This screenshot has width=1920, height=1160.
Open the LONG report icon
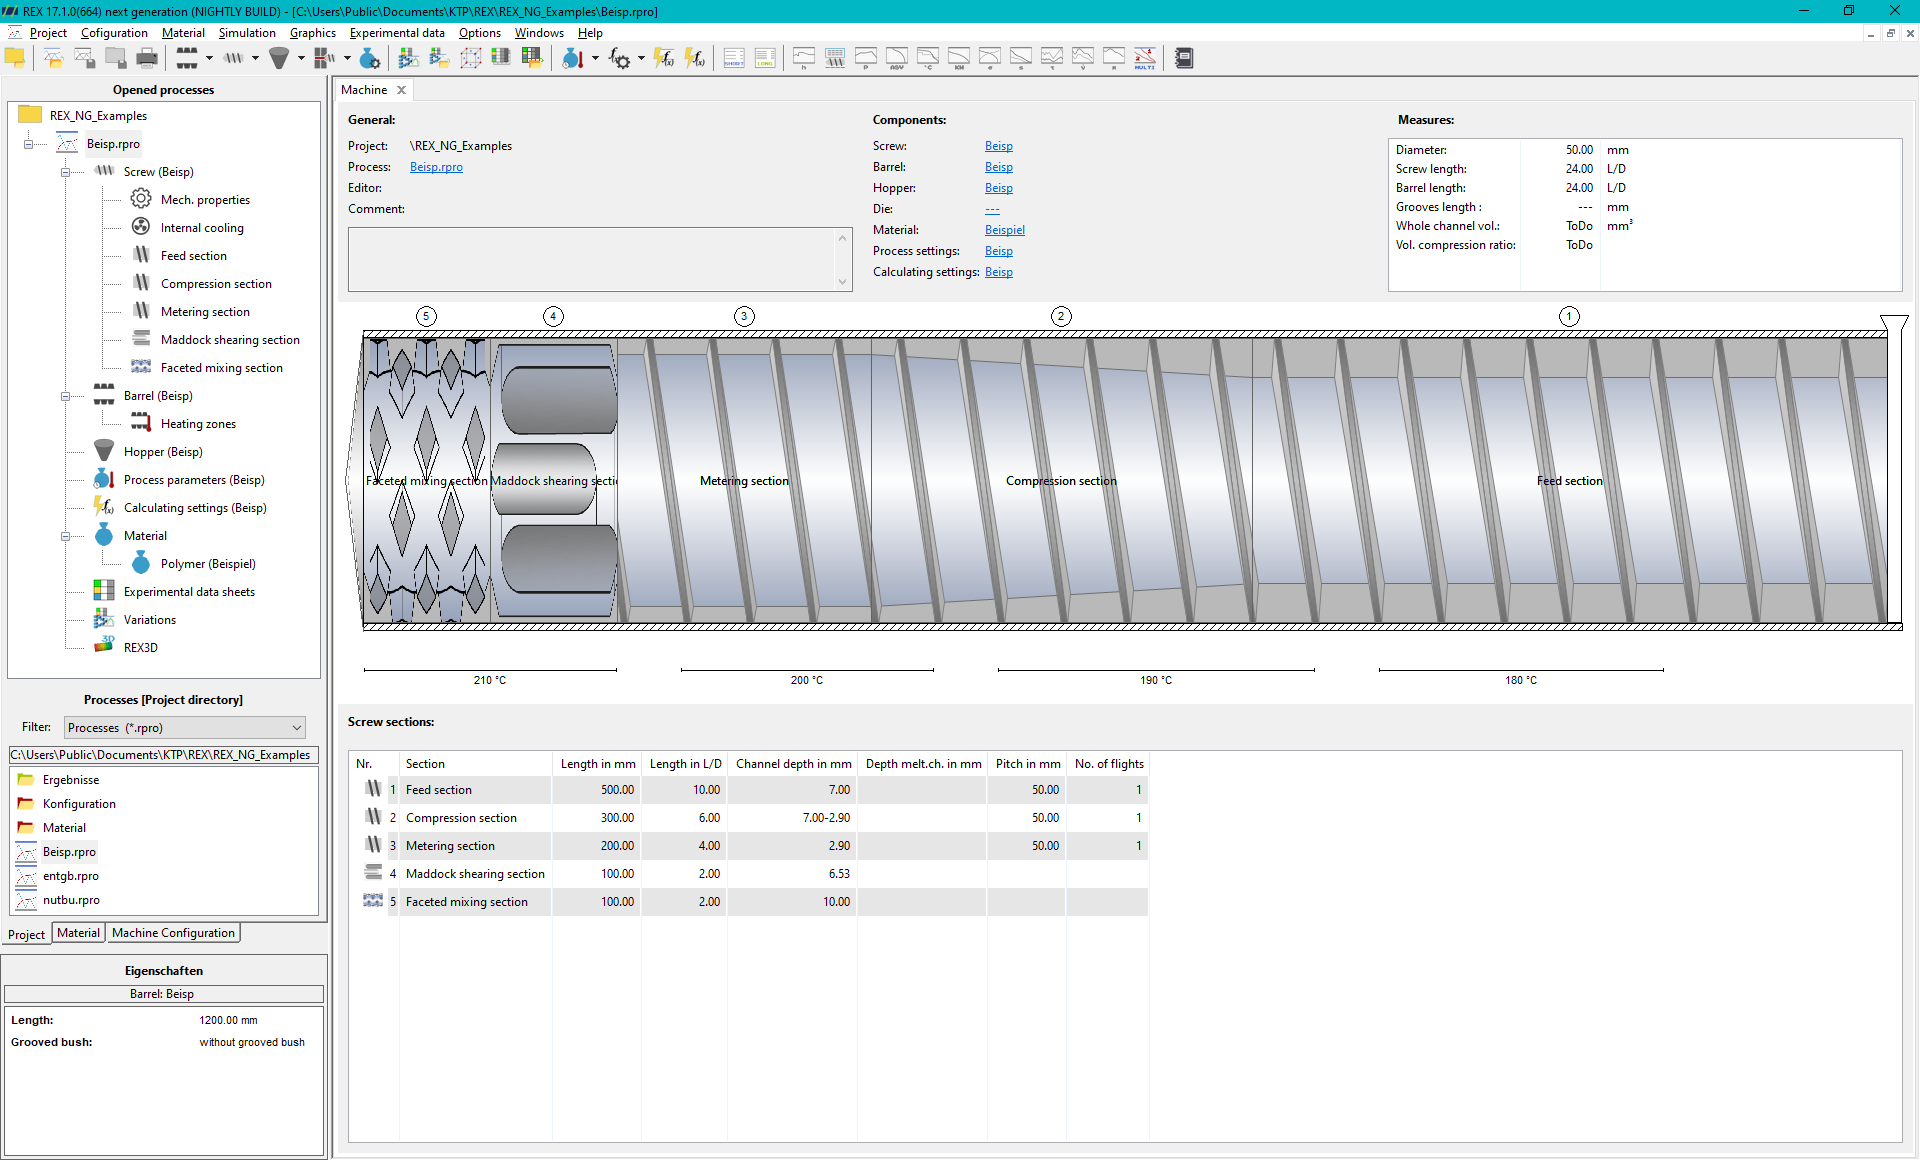765,58
